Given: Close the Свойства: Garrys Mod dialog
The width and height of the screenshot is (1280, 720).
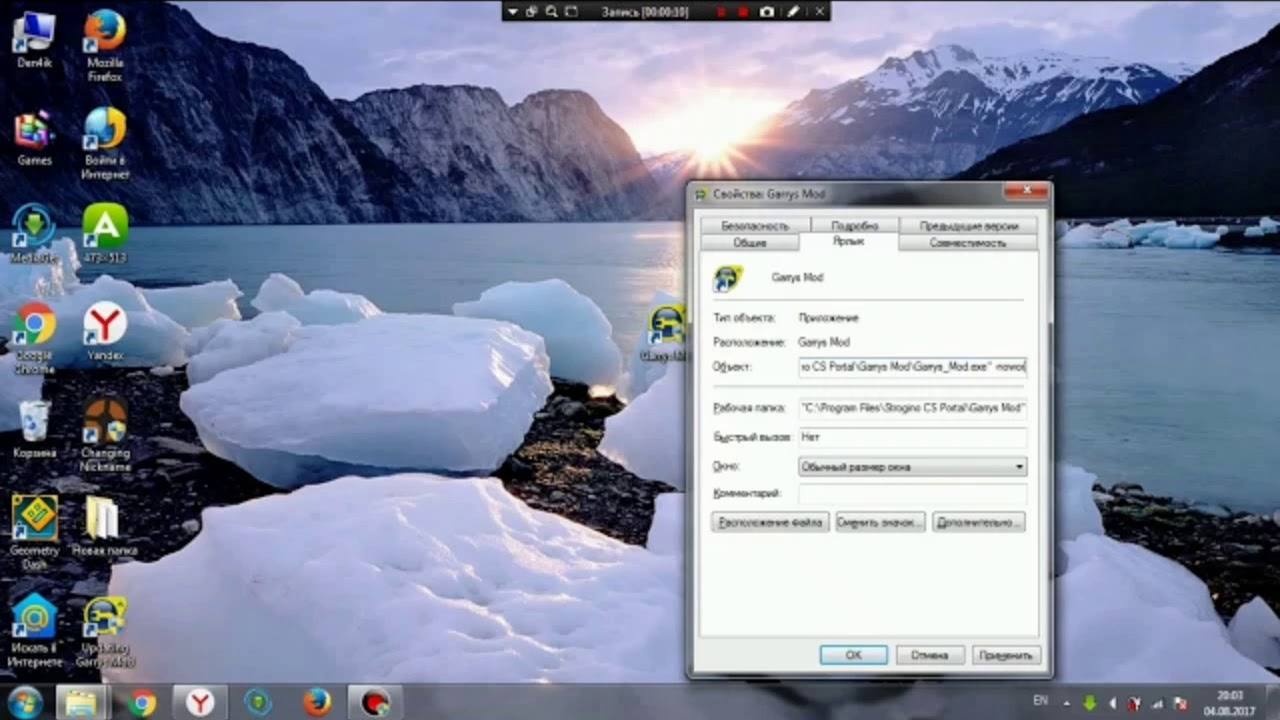Looking at the screenshot, I should point(1026,192).
